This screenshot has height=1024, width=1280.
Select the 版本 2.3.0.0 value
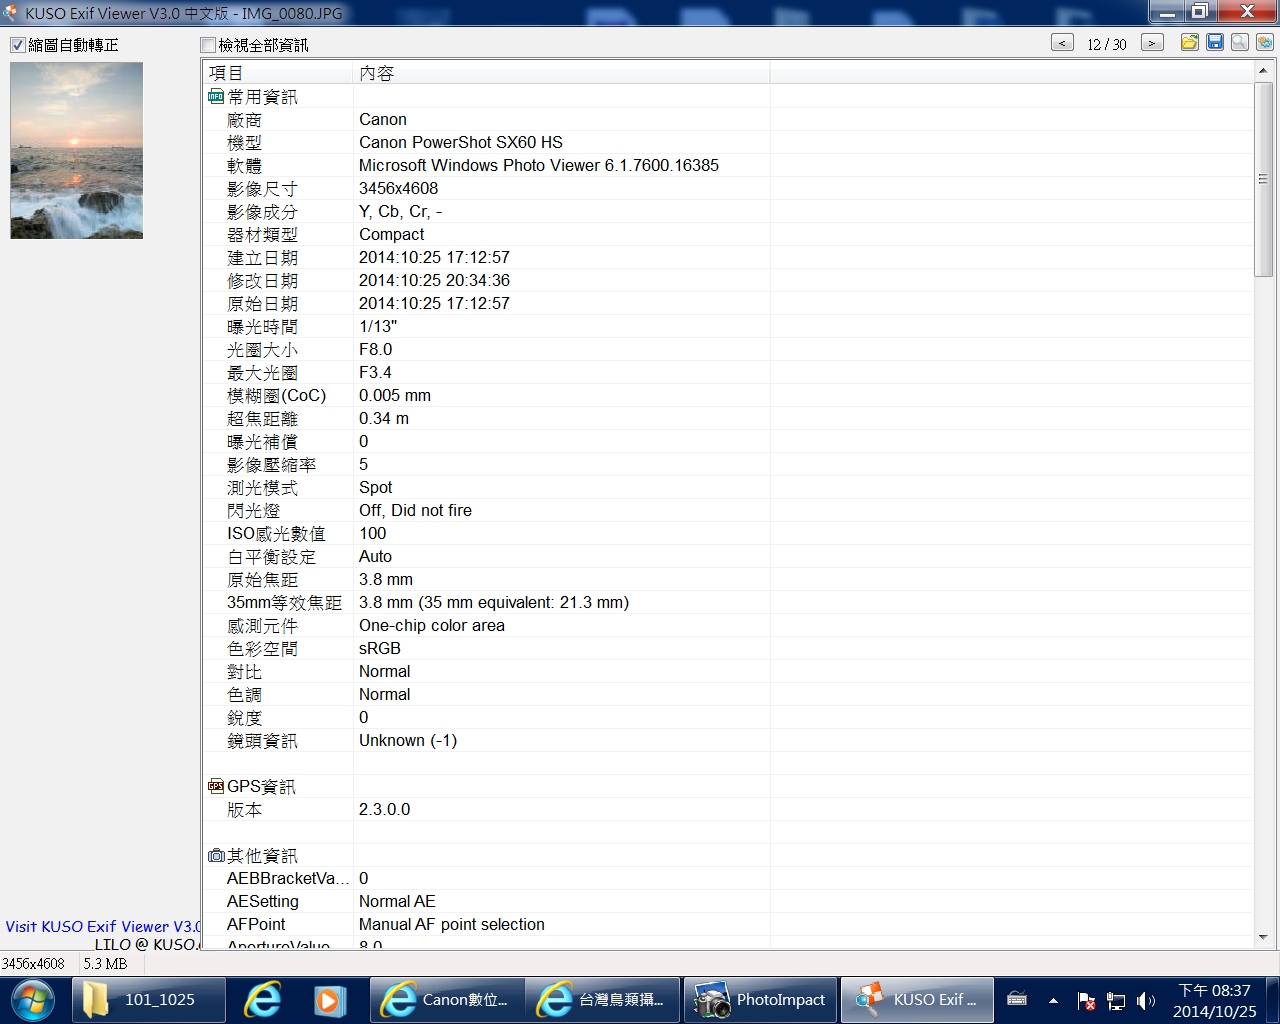(x=385, y=809)
